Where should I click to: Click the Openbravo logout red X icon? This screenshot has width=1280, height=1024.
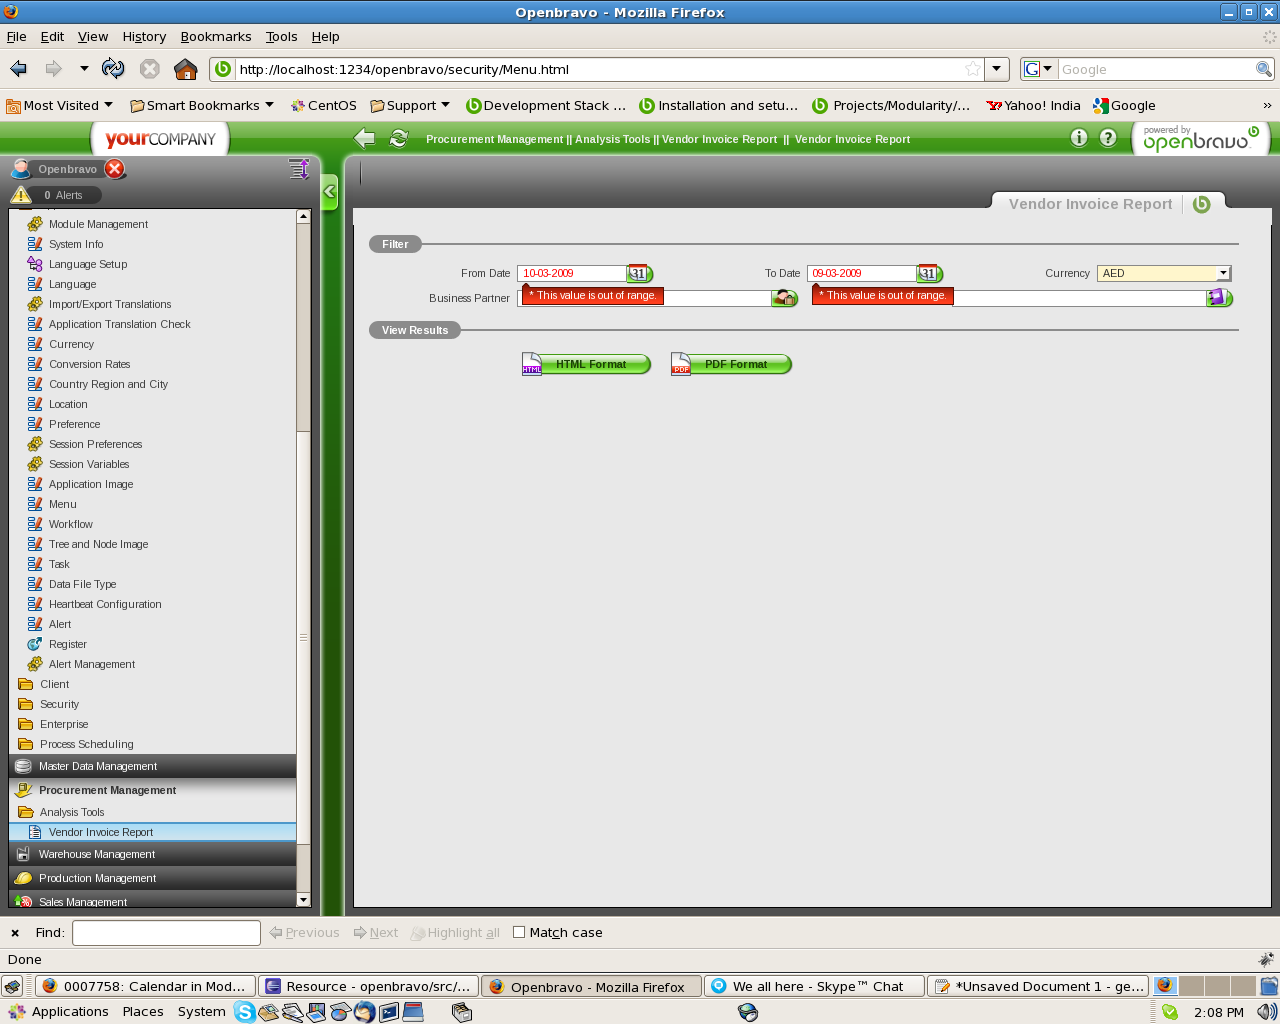[x=115, y=169]
